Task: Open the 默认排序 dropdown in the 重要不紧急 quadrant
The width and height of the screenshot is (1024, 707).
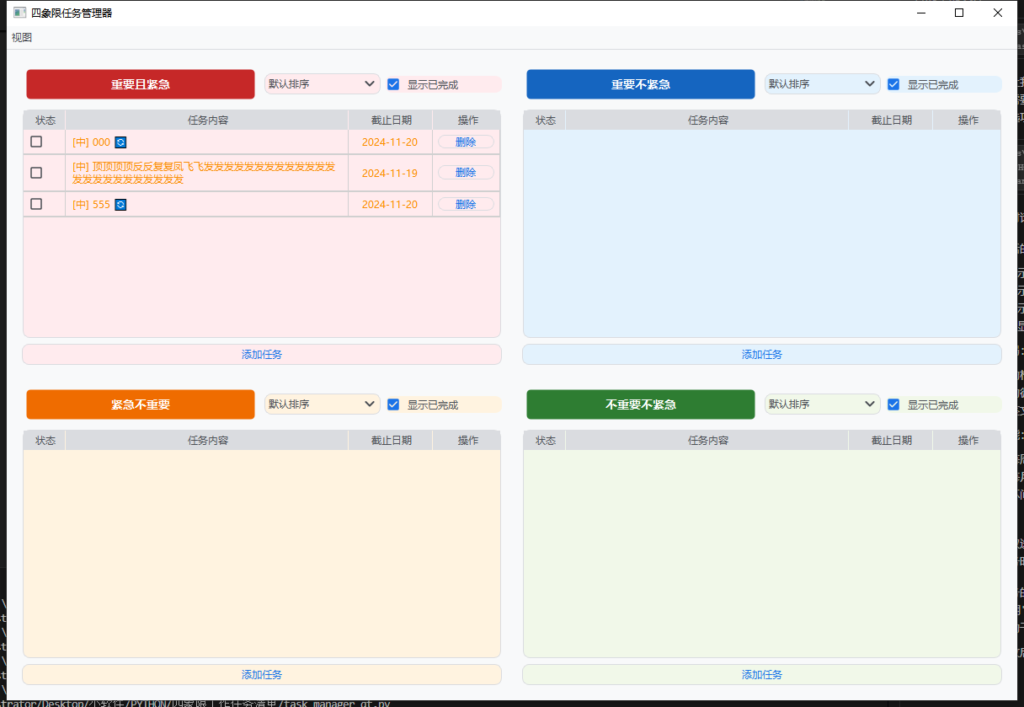Action: (x=822, y=84)
